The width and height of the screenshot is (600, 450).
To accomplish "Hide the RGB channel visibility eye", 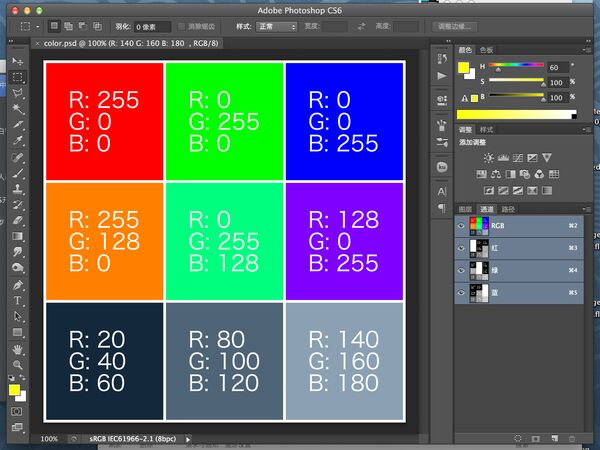I will (461, 226).
